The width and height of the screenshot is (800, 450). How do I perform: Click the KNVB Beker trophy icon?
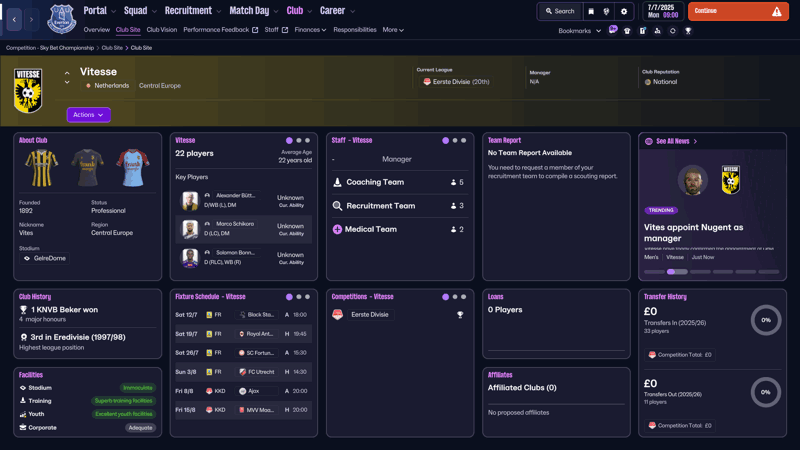[23, 310]
